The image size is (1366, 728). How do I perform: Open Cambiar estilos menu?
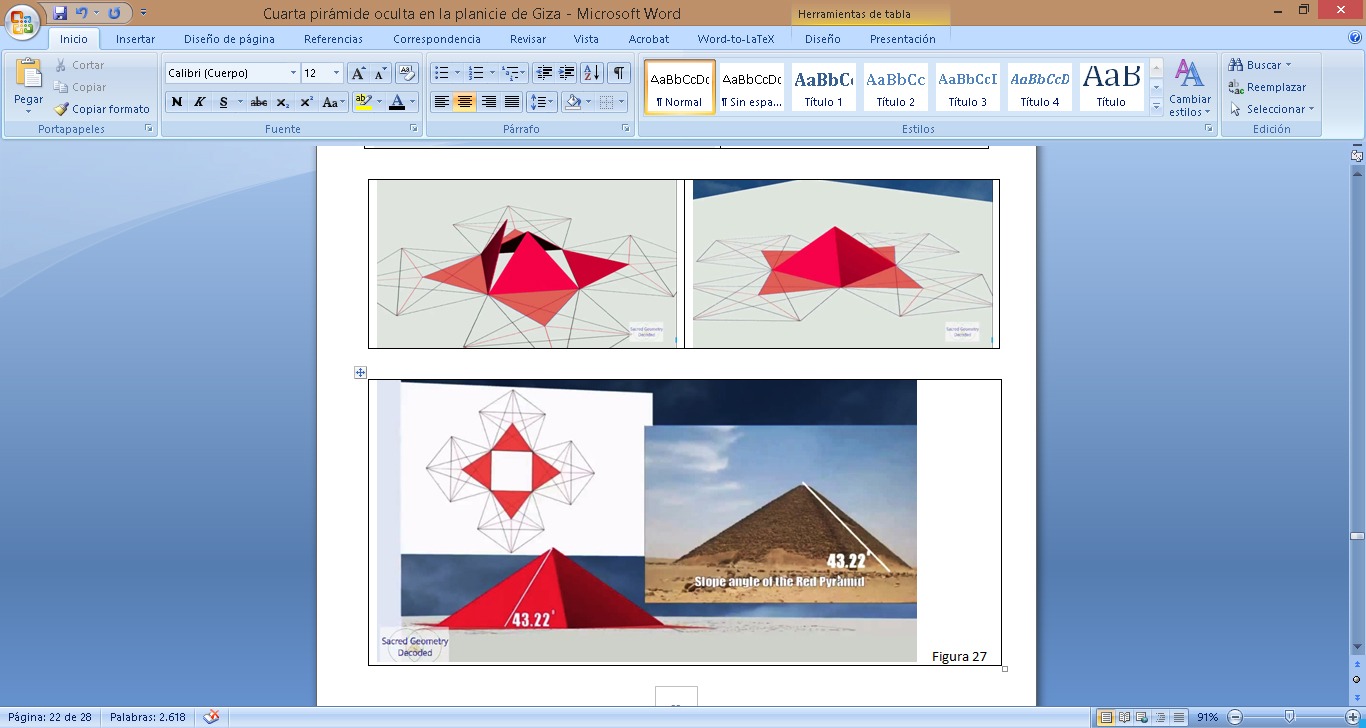(1189, 88)
